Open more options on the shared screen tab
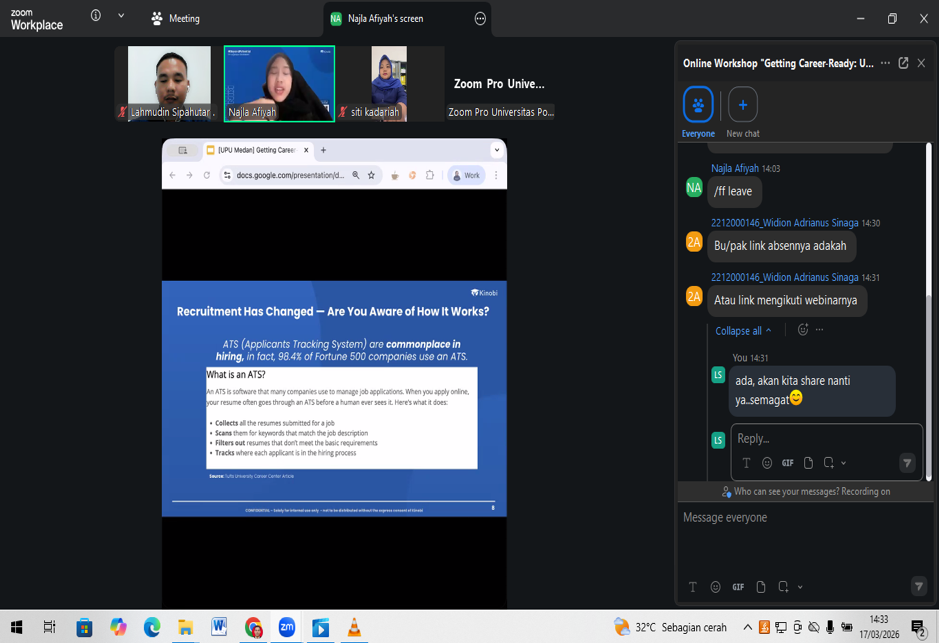The height and width of the screenshot is (643, 939). 480,18
